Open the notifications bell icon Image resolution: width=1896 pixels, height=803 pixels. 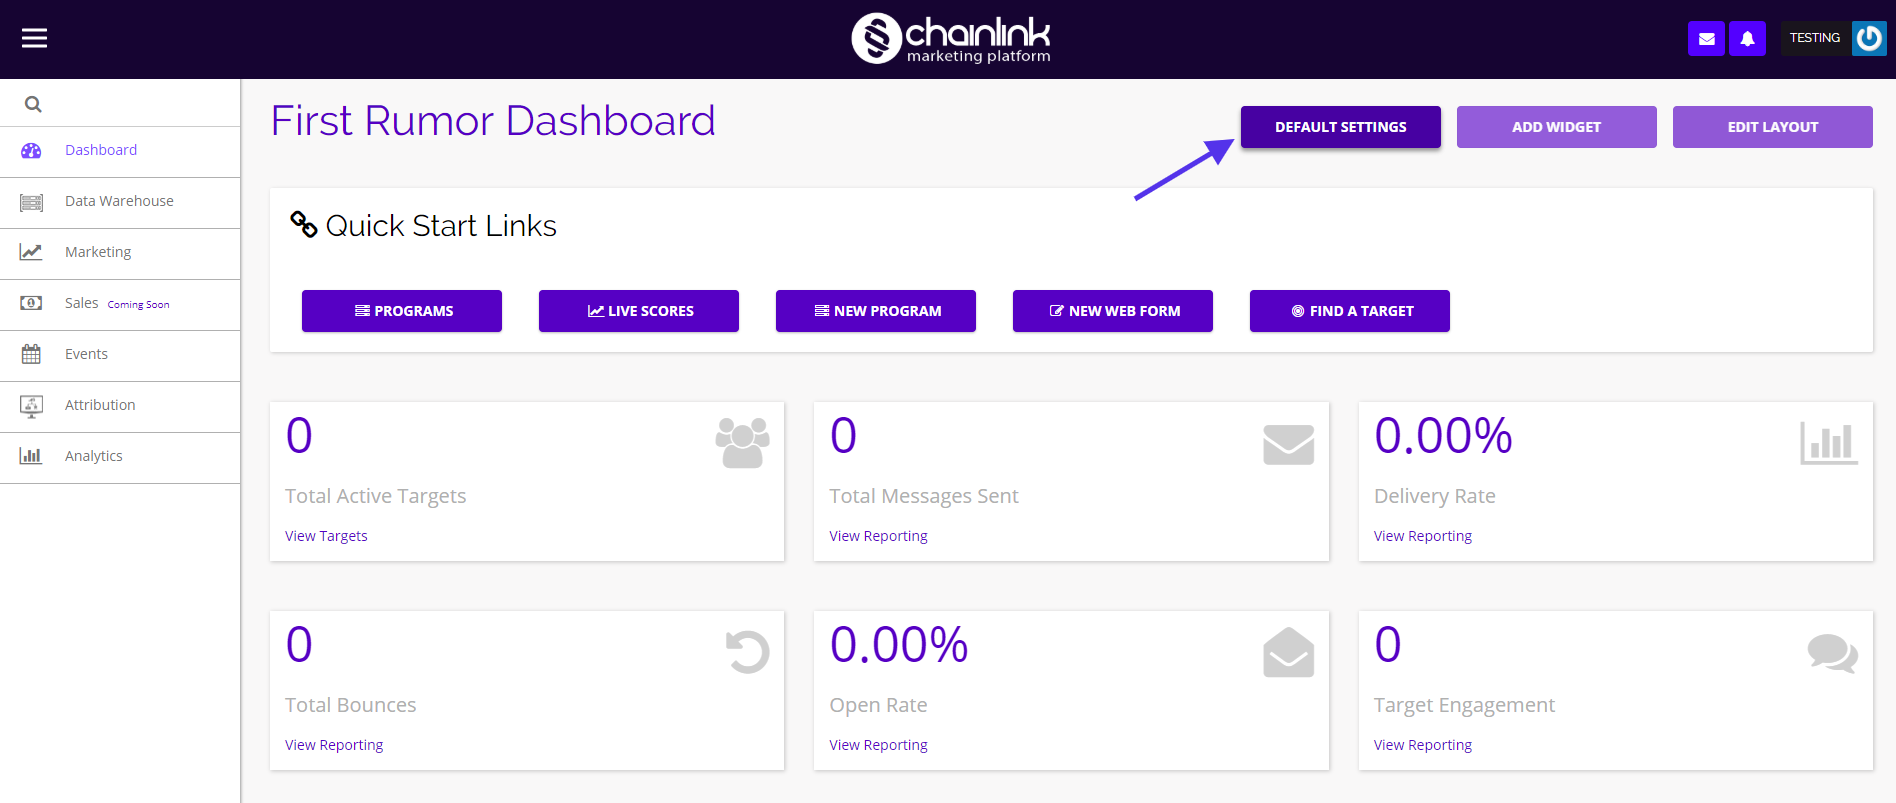coord(1747,39)
